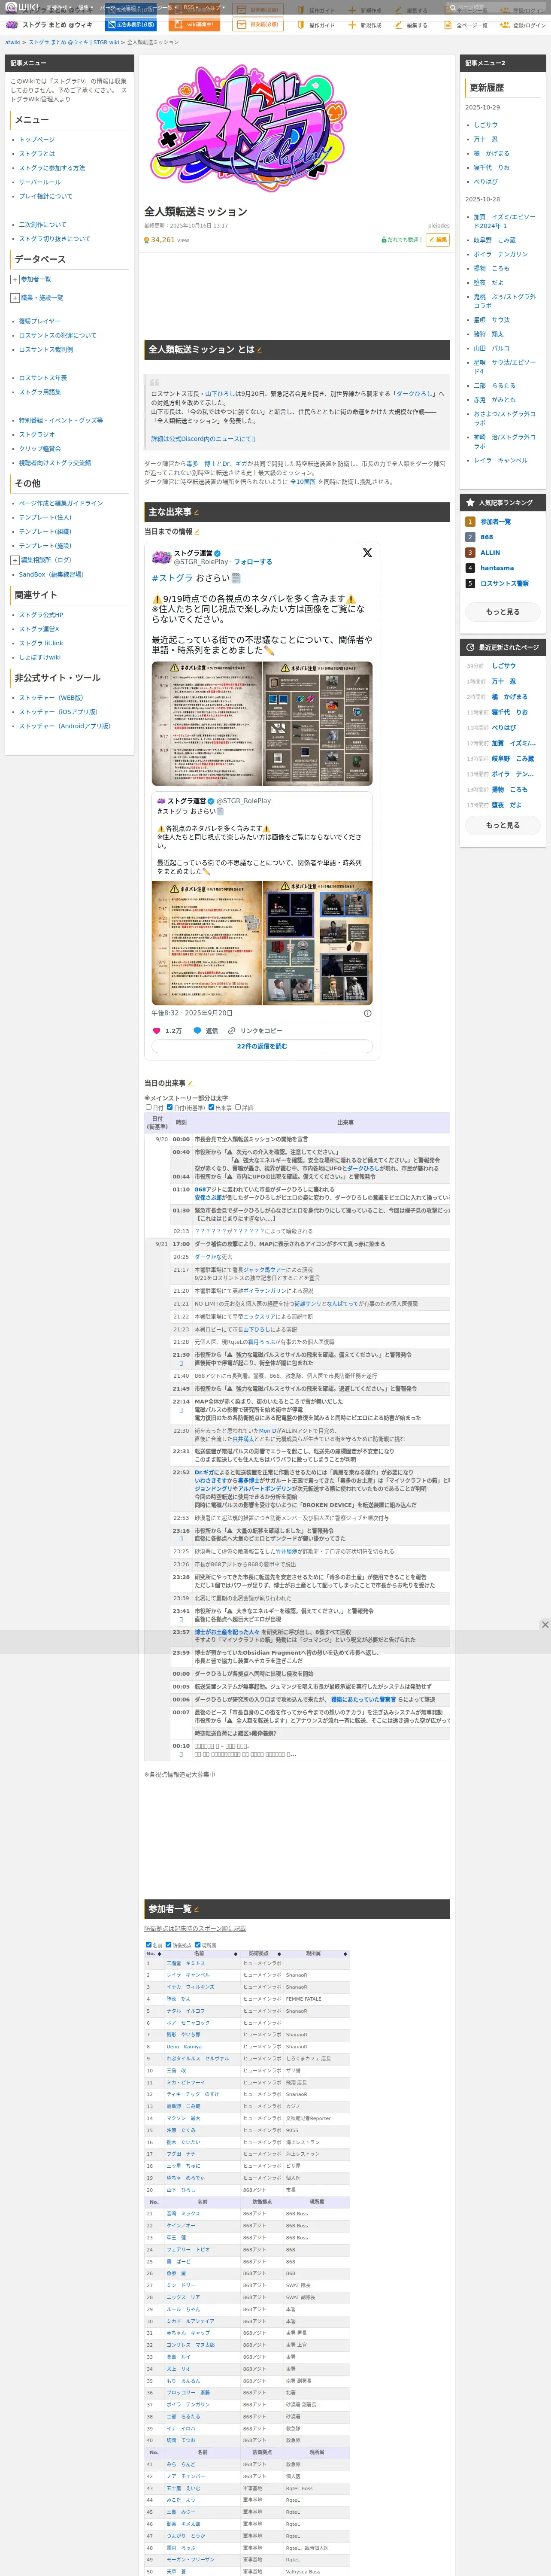
Task: Click the edit pencil next to 主な出来事 heading
Action: click(197, 512)
